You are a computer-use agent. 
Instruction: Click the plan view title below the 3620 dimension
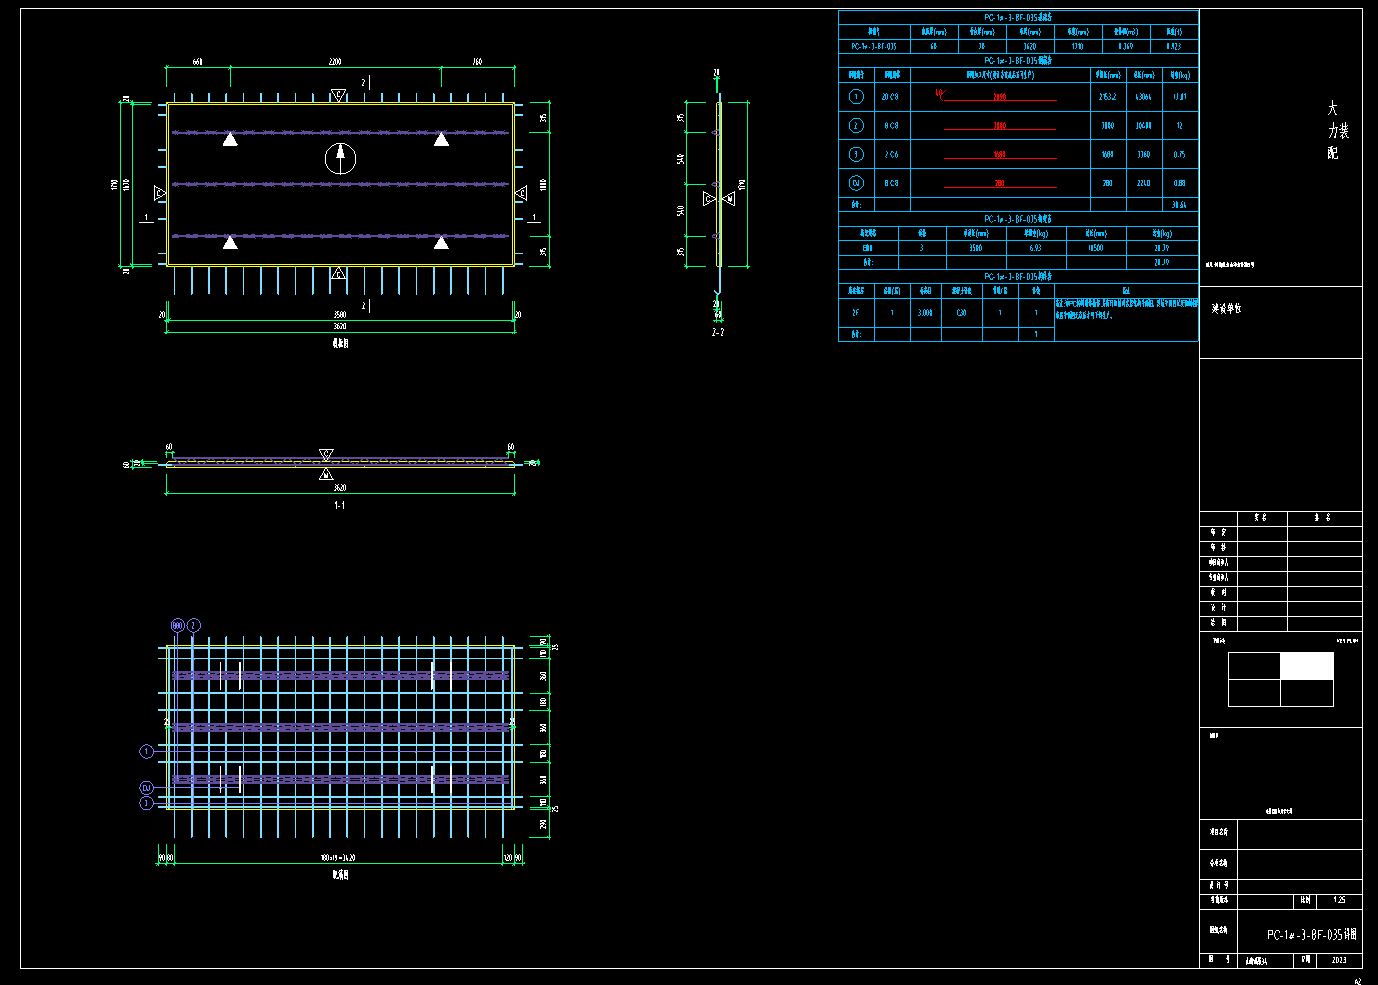tap(340, 343)
